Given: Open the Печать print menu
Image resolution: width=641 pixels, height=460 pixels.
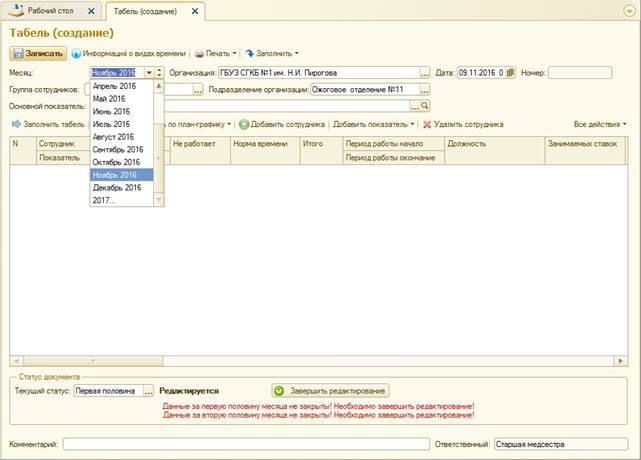Looking at the screenshot, I should [215, 53].
